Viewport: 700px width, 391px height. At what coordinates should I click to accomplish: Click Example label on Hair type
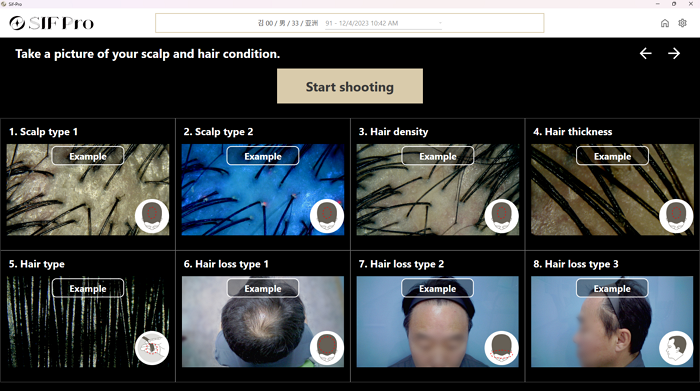point(88,288)
